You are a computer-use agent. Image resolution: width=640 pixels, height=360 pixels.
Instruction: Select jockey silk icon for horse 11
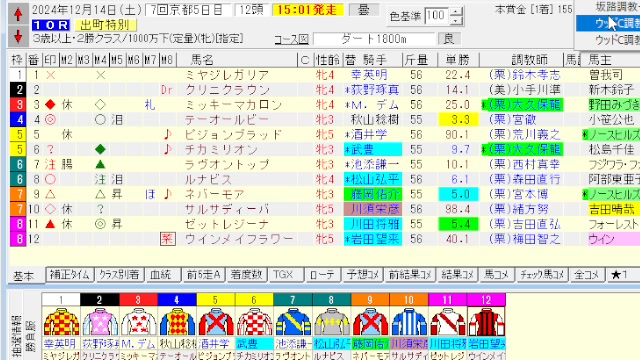tap(447, 322)
